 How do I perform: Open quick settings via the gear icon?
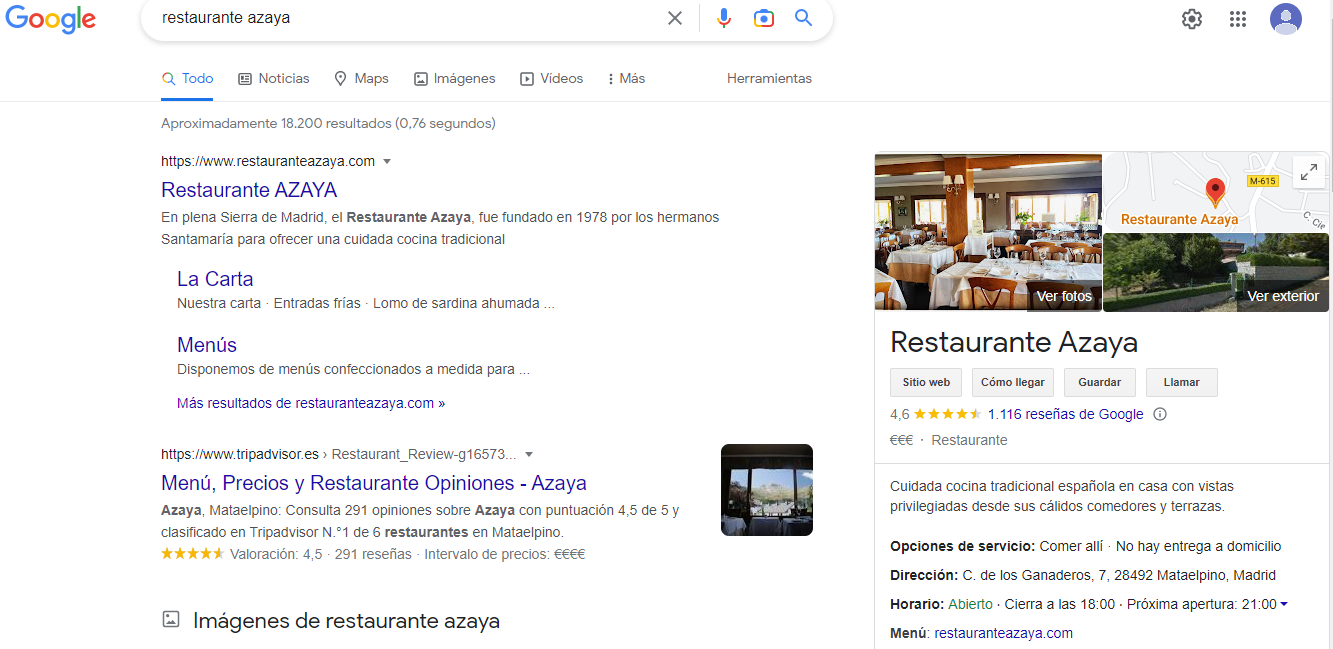[1191, 18]
